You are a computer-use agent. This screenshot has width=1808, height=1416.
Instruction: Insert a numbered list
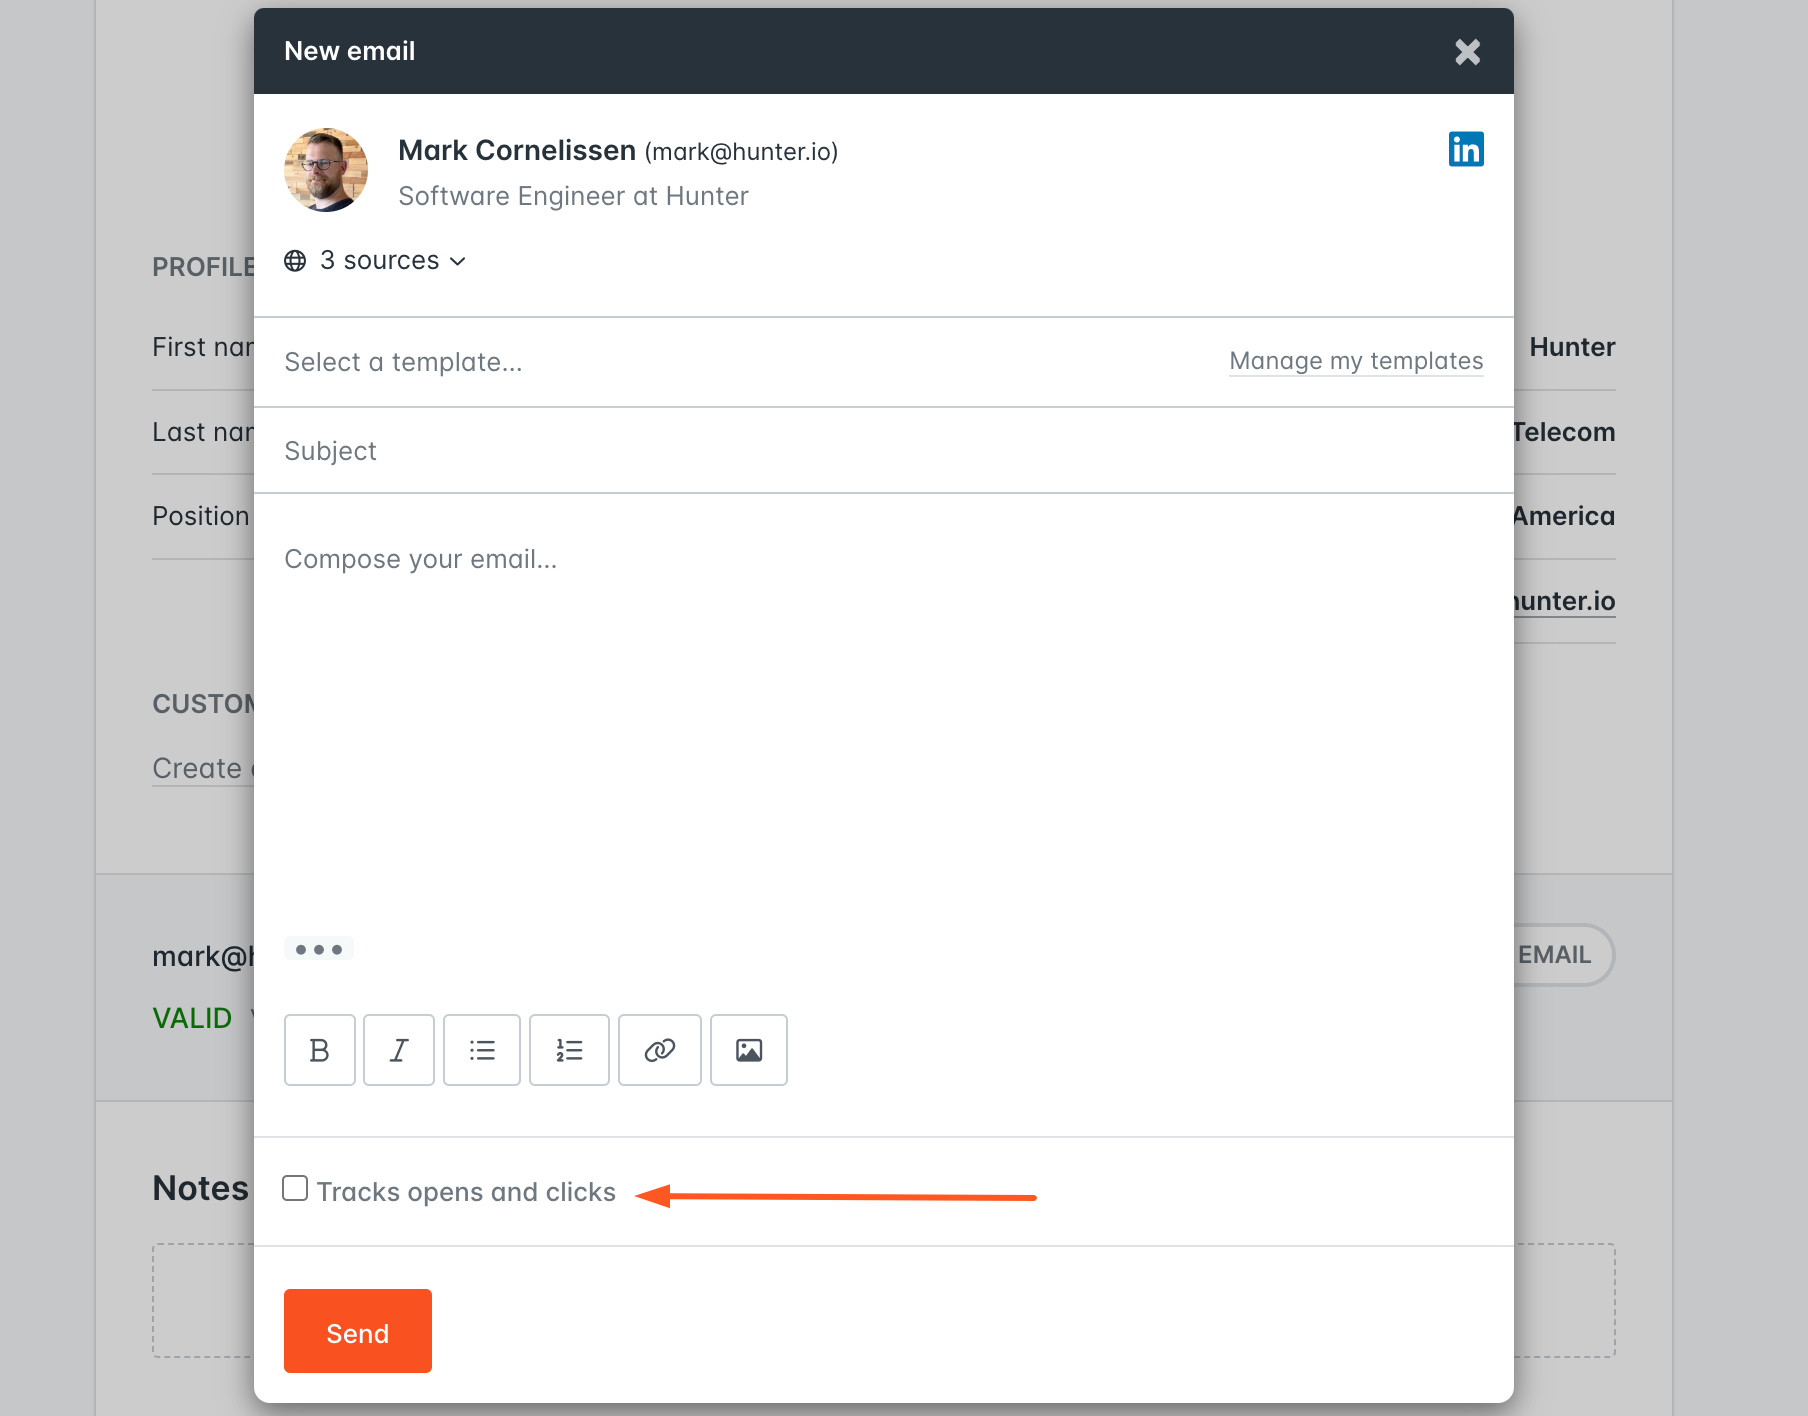click(569, 1050)
